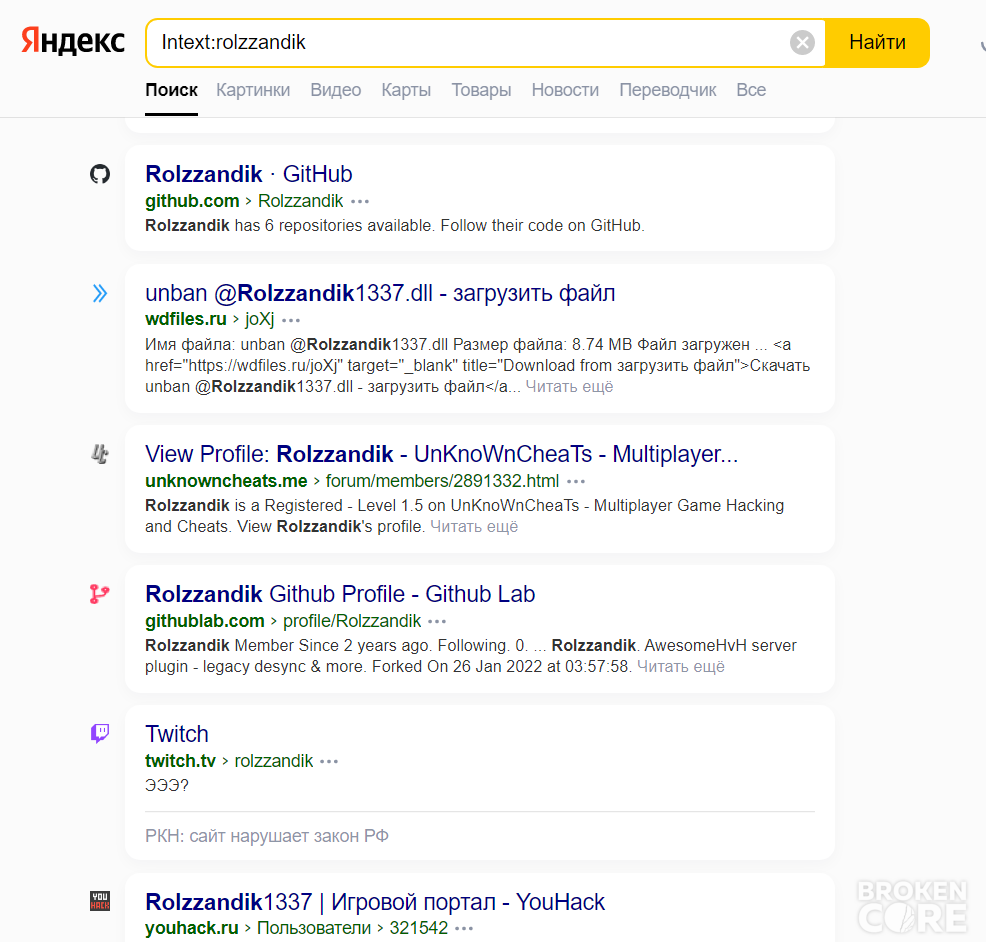Open the Переводчик tab
This screenshot has height=942, width=986.
pos(667,90)
